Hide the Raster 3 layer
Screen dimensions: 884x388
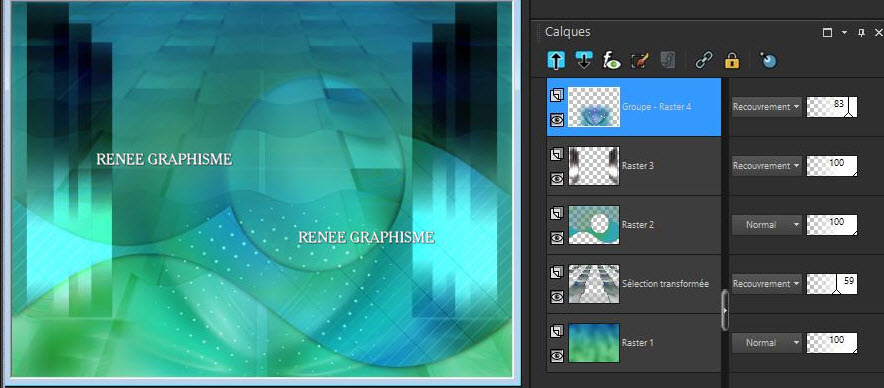tap(557, 179)
